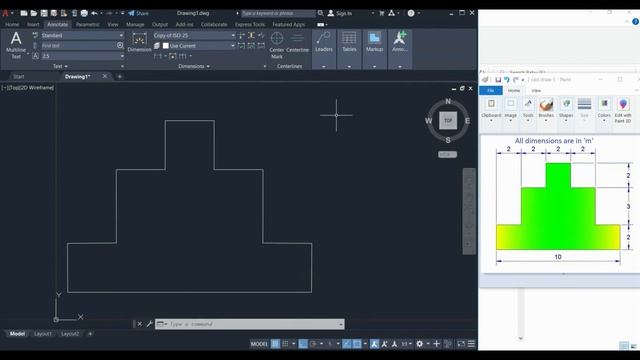Viewport: 640px width, 360px height.
Task: Toggle Polar Tracking in status bar
Action: [x=313, y=344]
